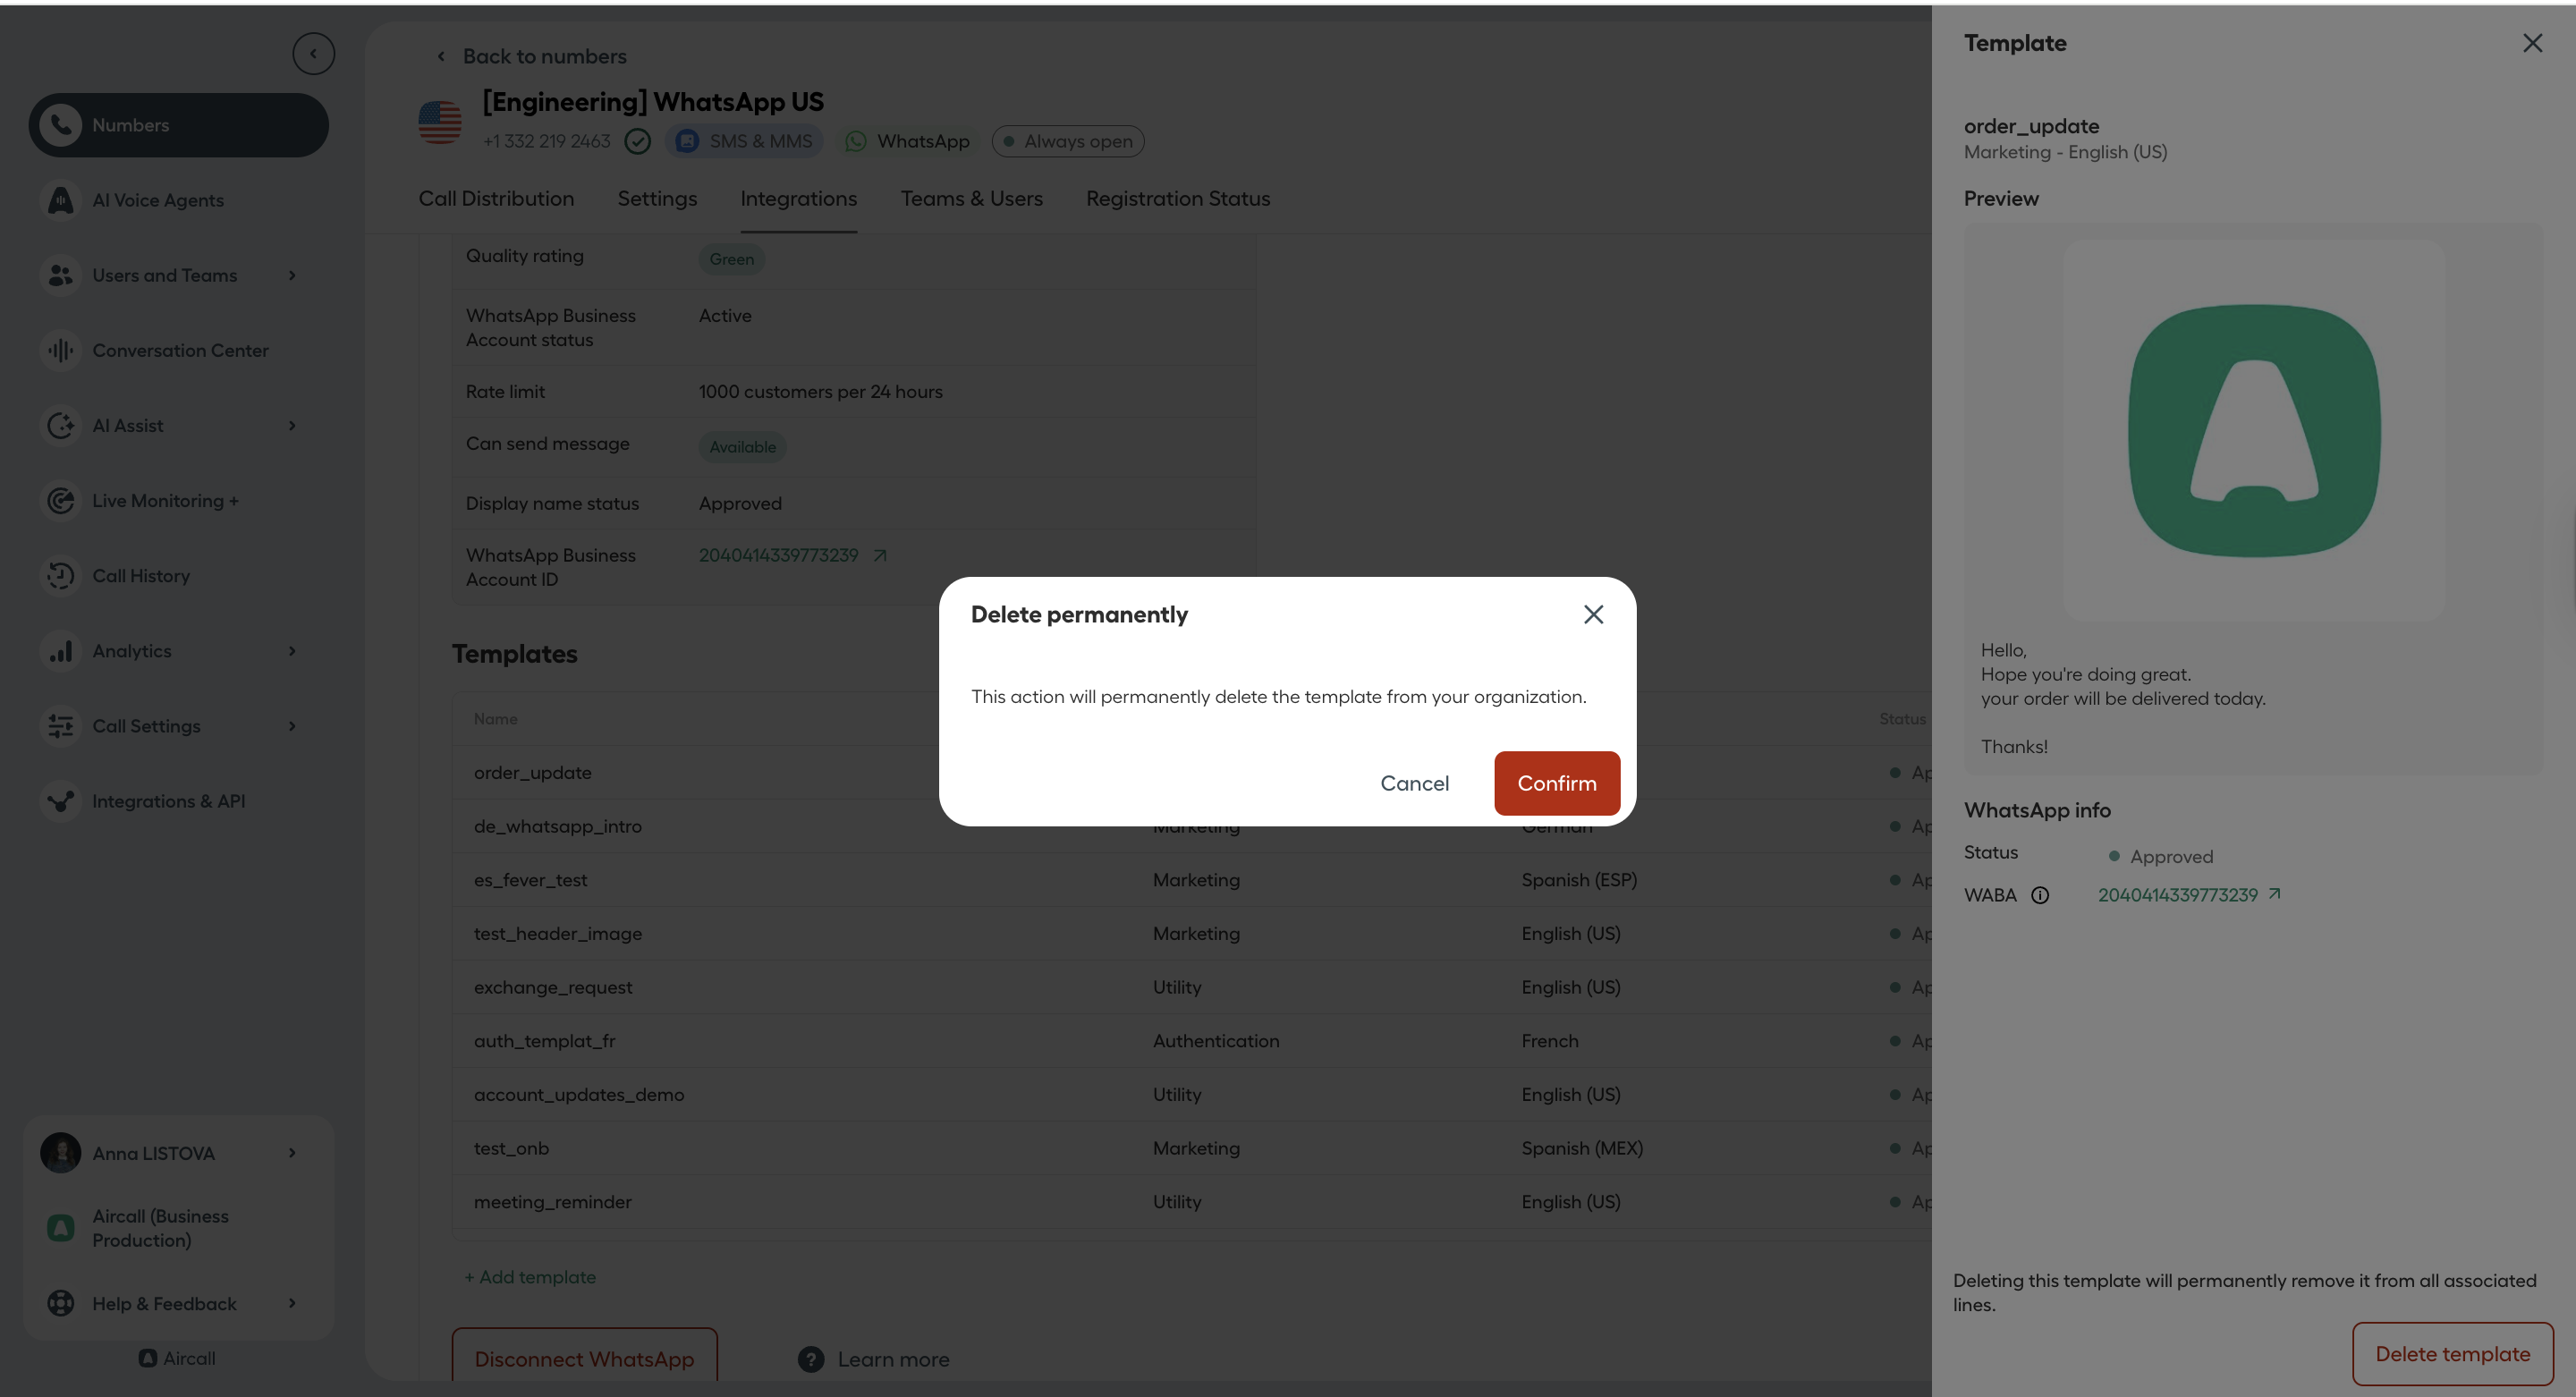
Task: Expand the Users and Teams submenu
Action: point(292,275)
